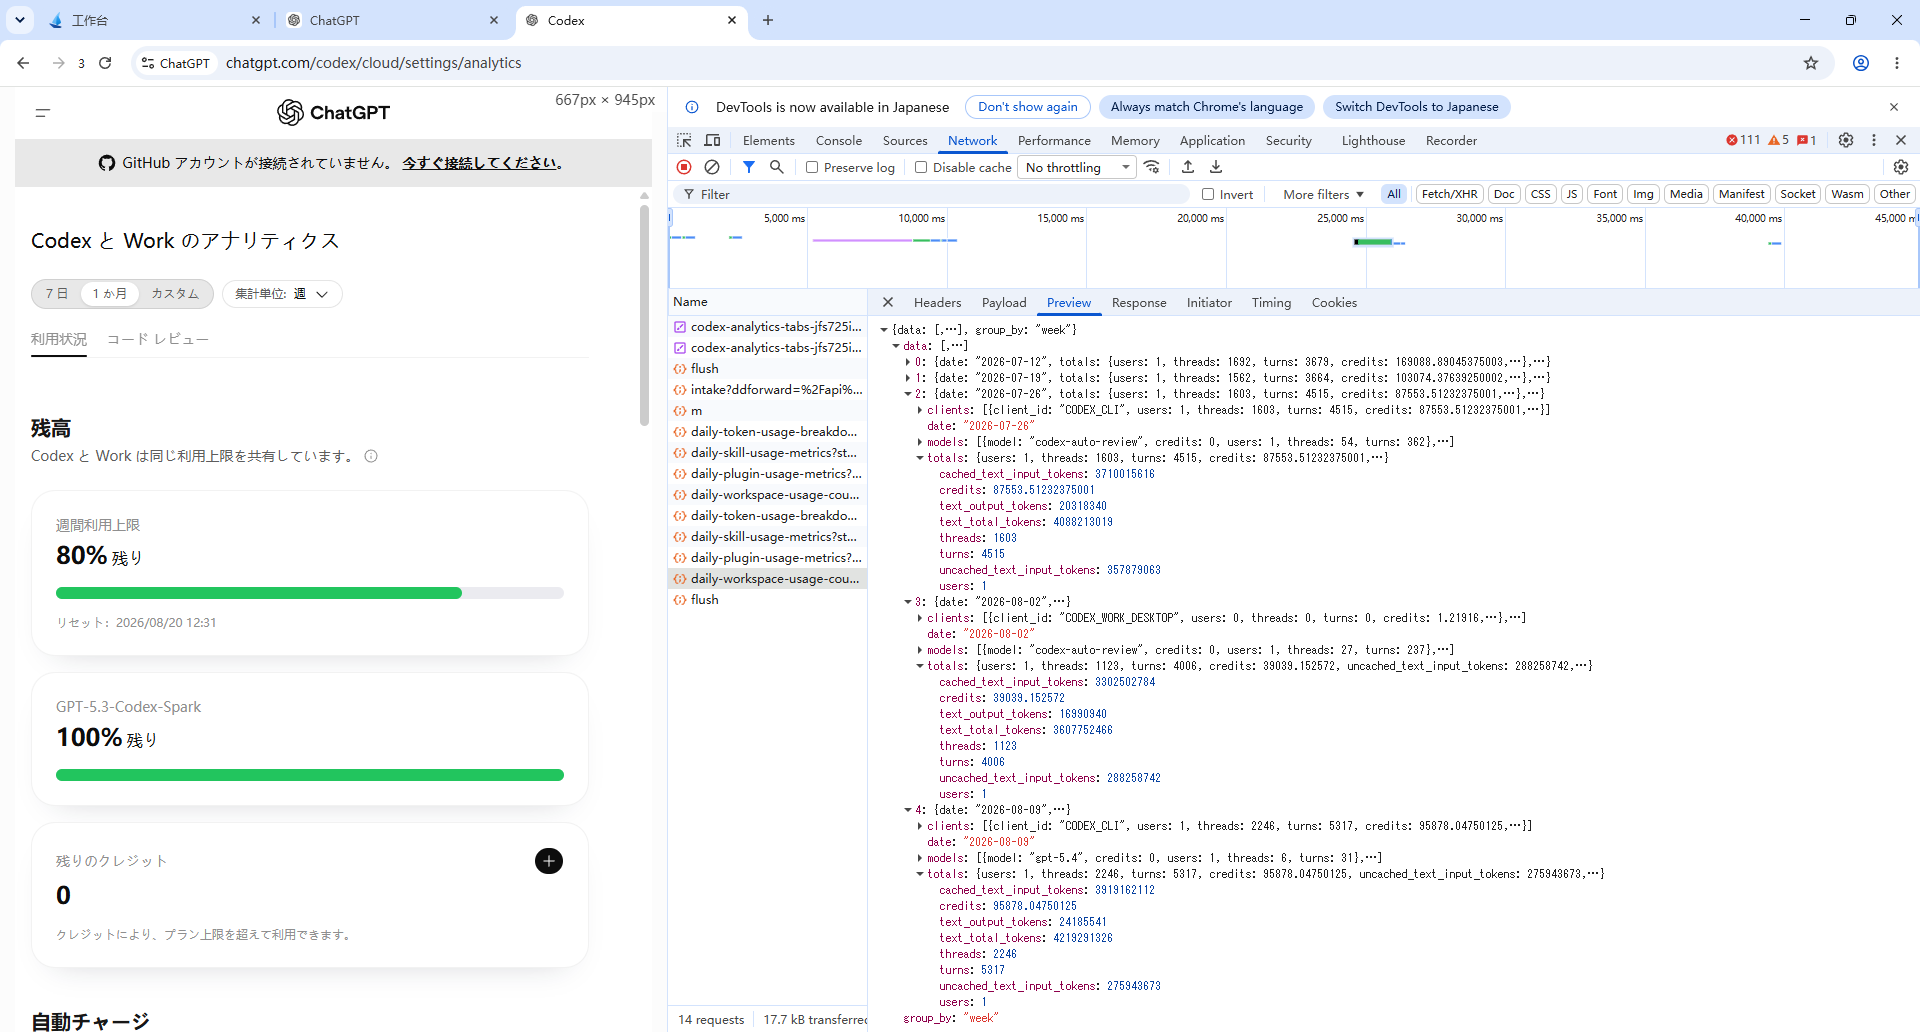The height and width of the screenshot is (1032, 1920).
Task: Dismiss the DevTools language notice
Action: click(x=1894, y=107)
